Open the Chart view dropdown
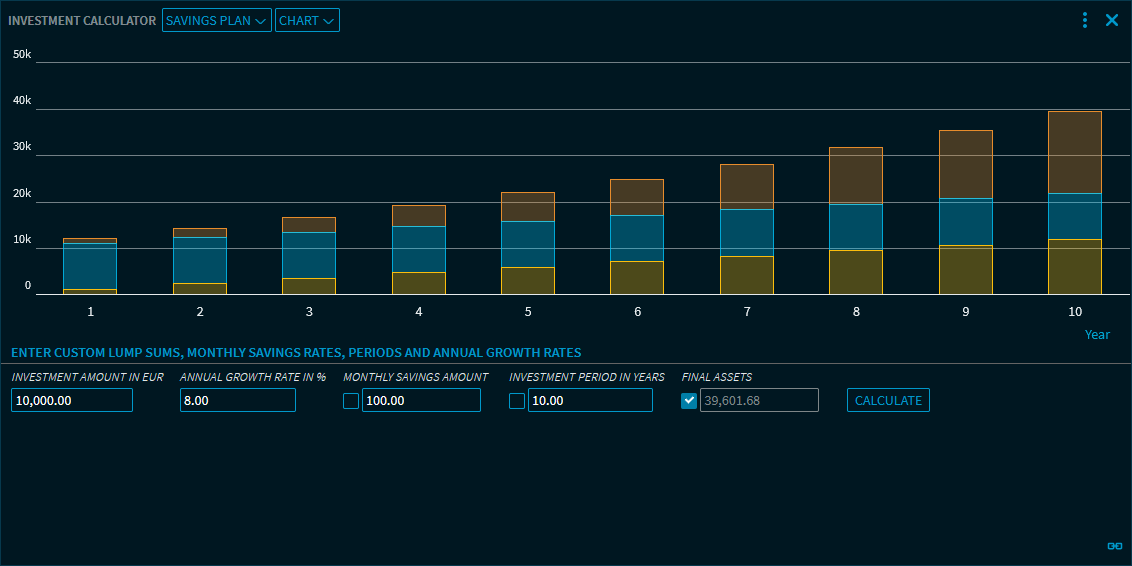The image size is (1132, 566). point(307,21)
